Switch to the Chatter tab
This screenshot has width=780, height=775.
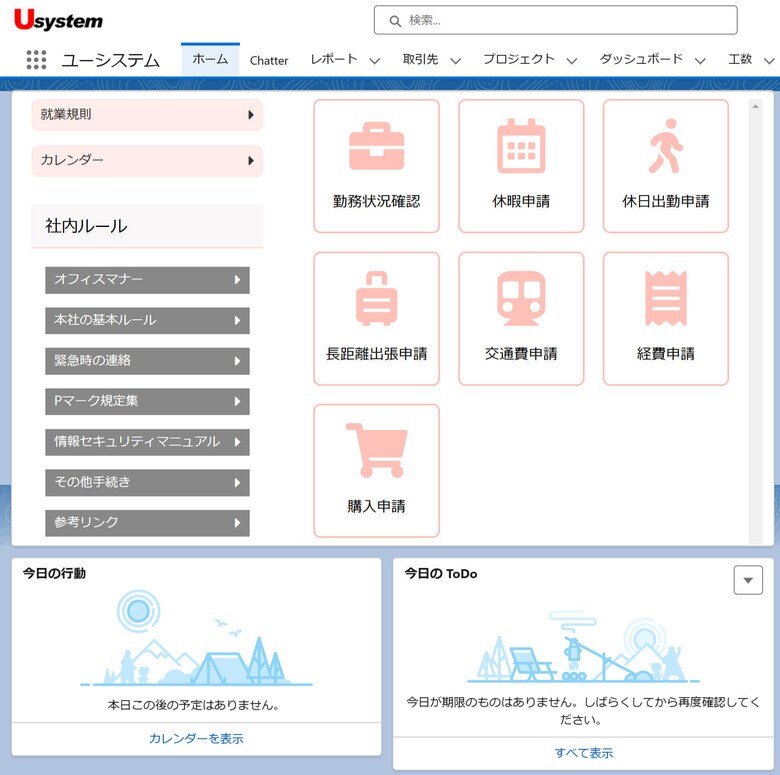click(269, 61)
